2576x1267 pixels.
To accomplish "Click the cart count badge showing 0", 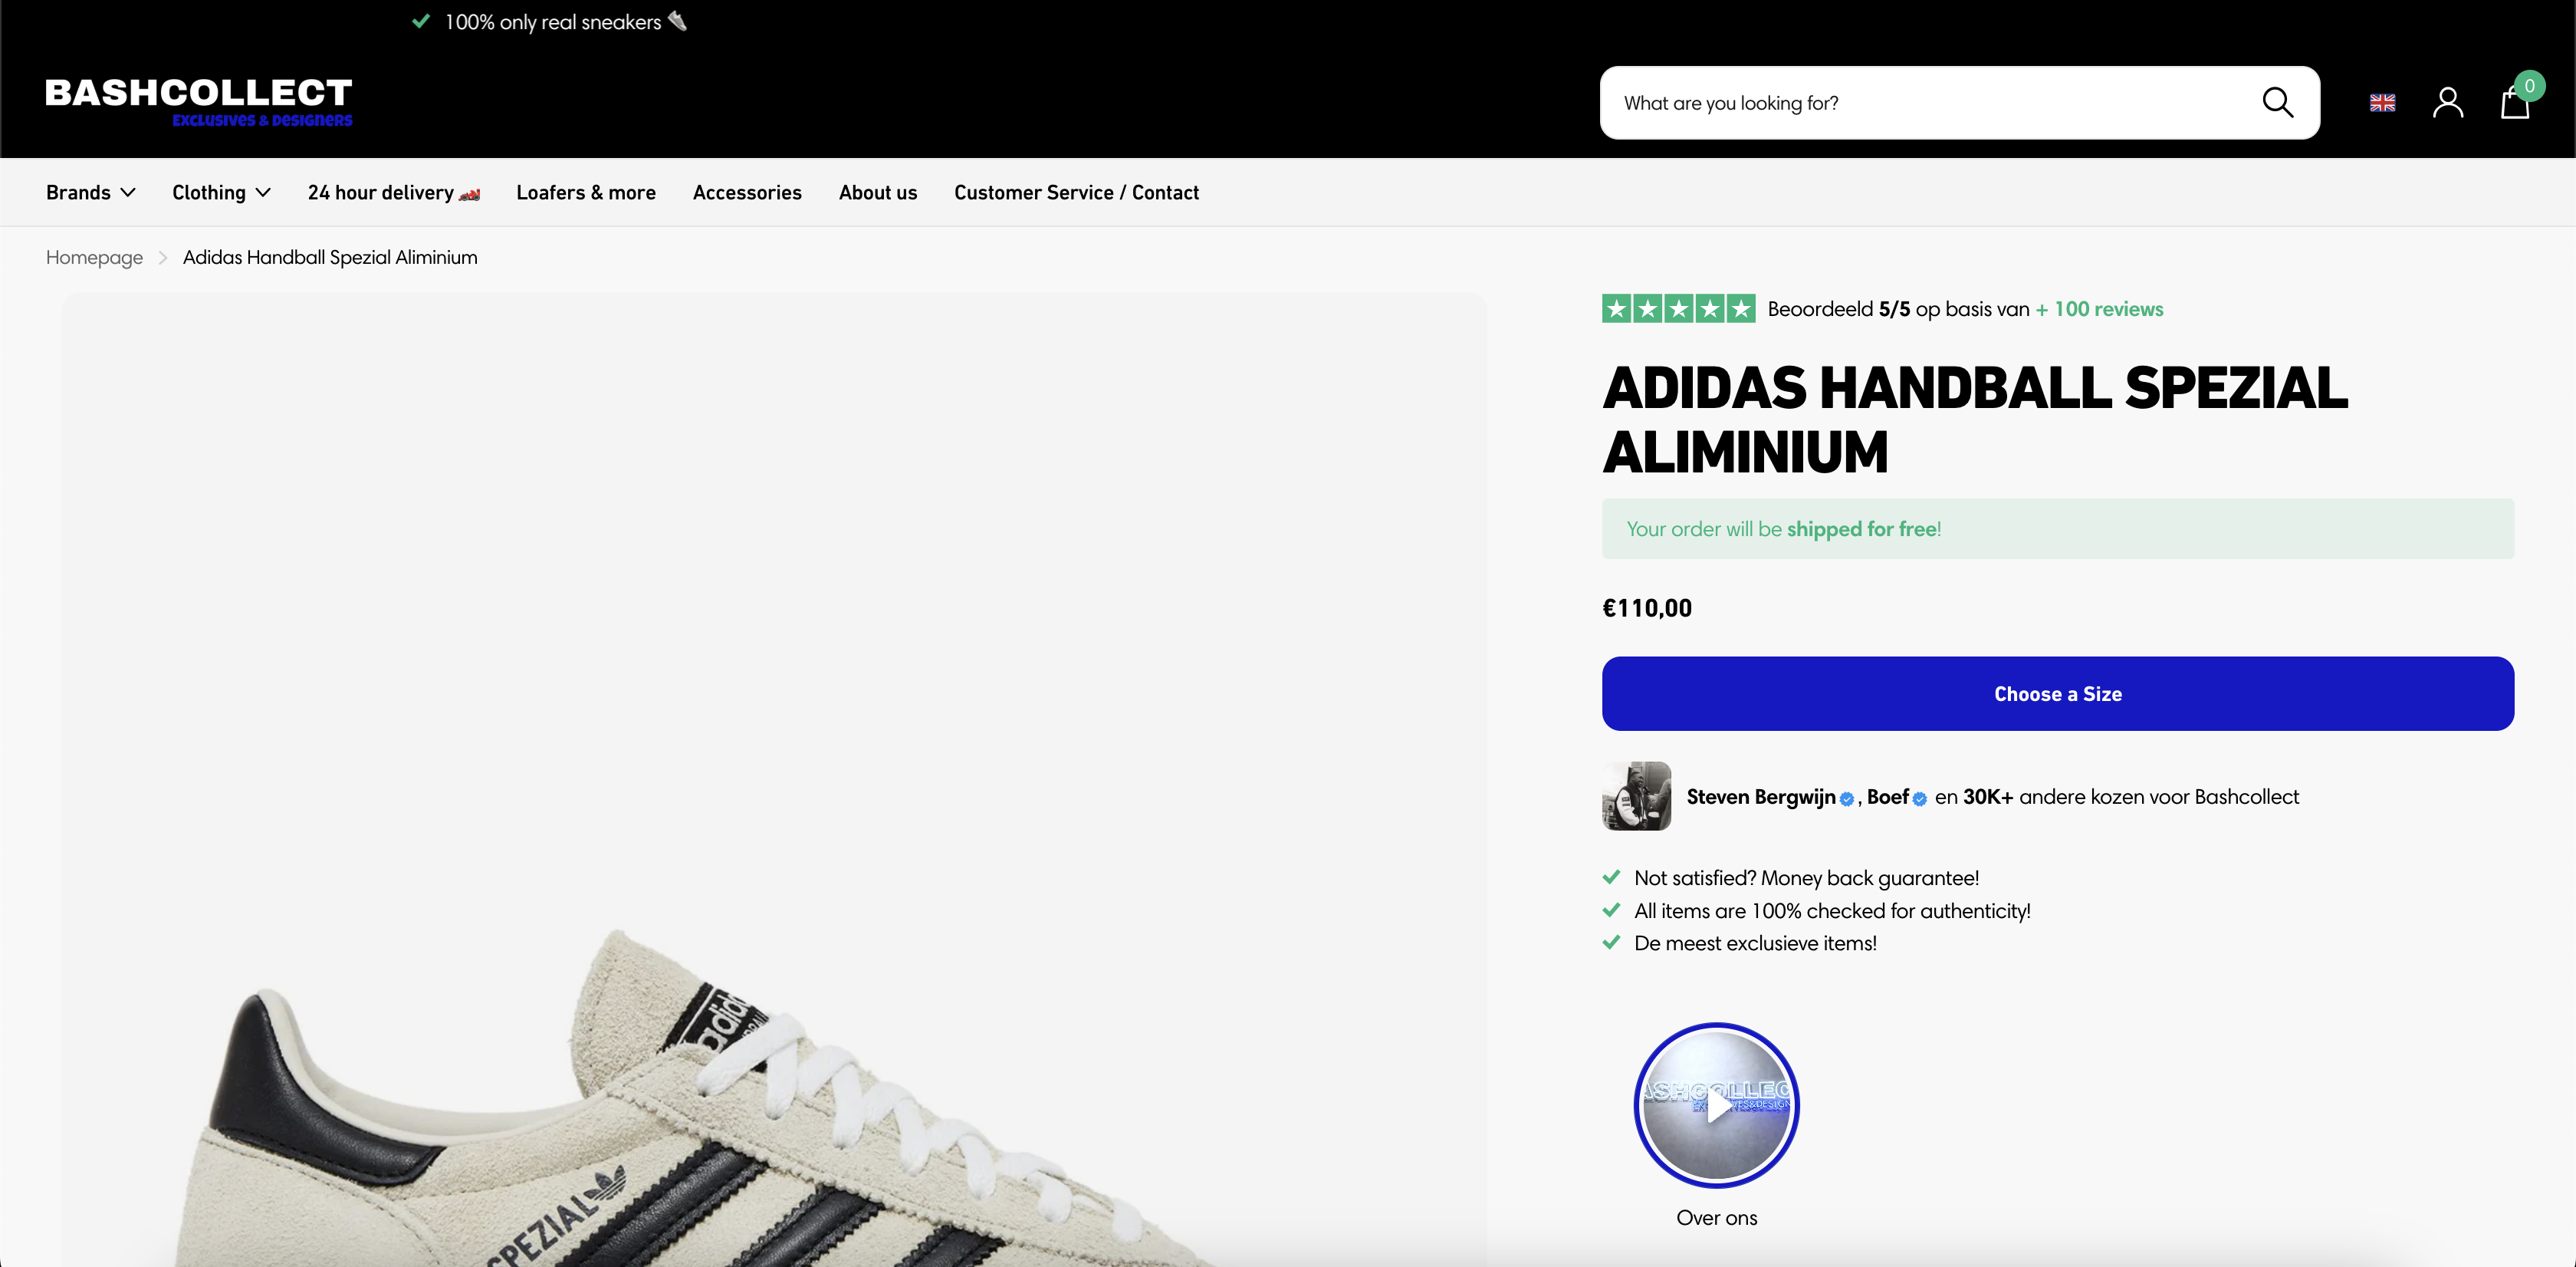I will 2529,86.
